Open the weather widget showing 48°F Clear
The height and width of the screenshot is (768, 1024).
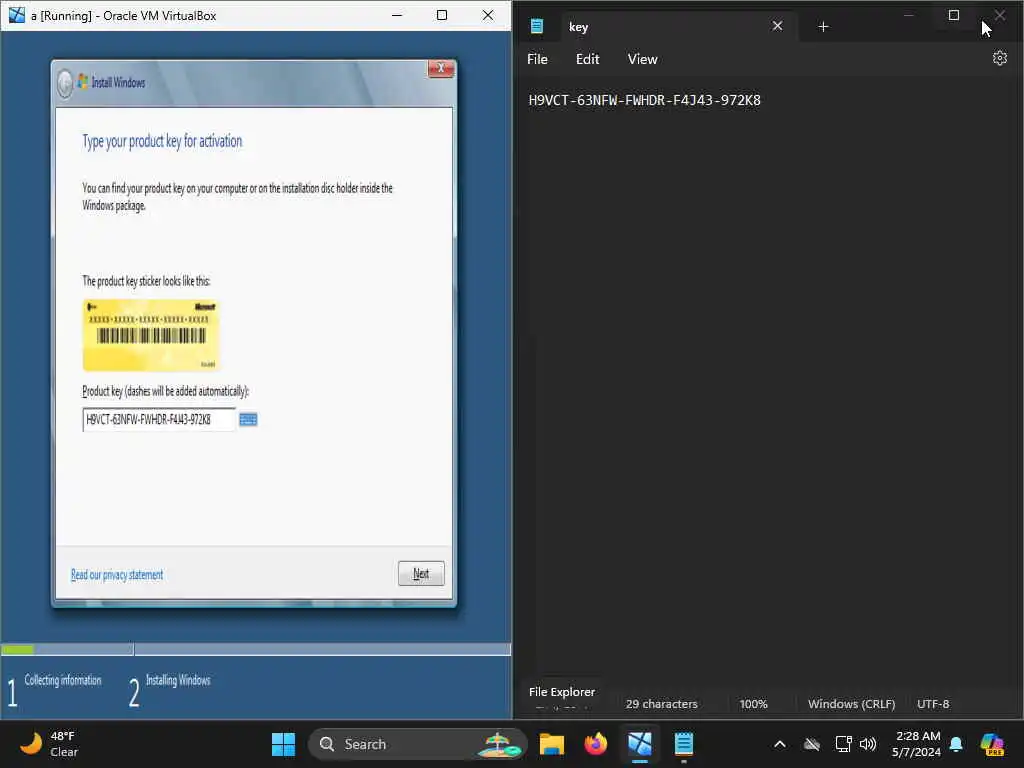coord(49,744)
